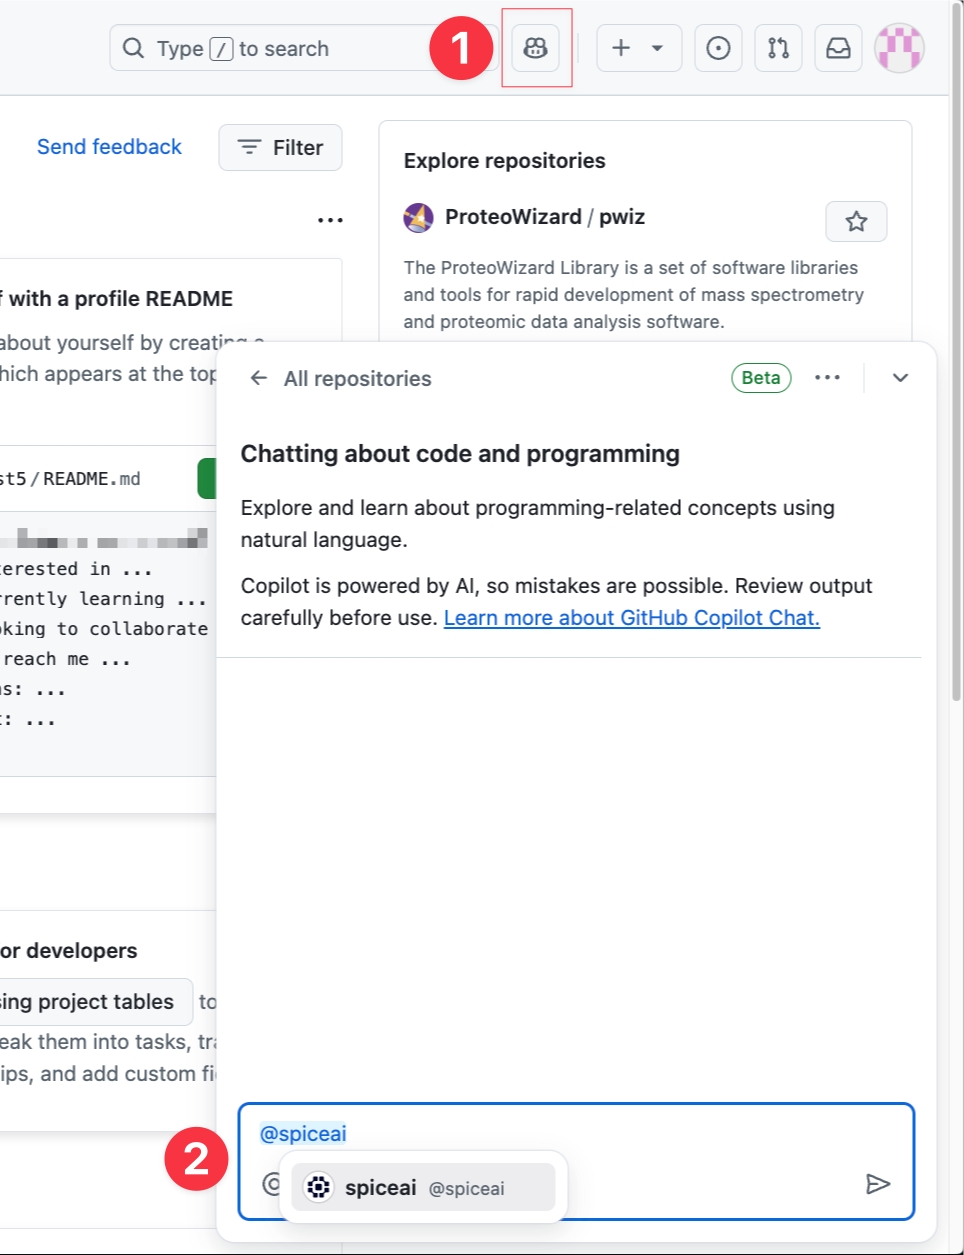Open the create new plus dropdown
The width and height of the screenshot is (964, 1255).
pos(638,48)
